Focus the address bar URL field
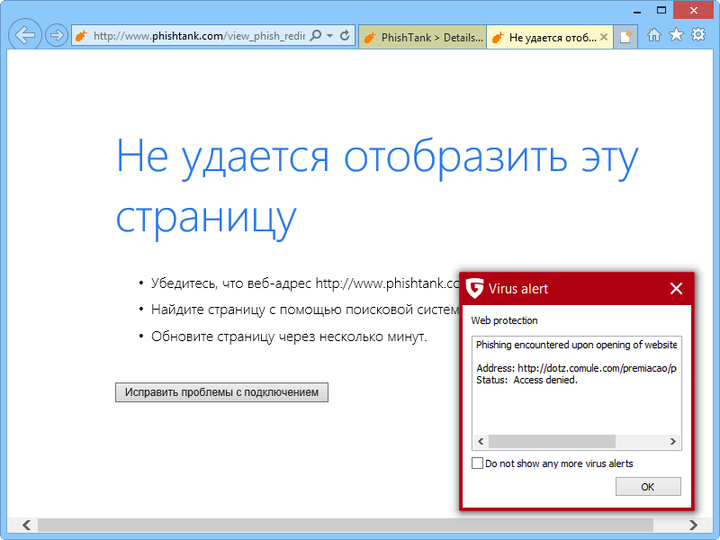Screen dimensions: 720x540 tap(199, 36)
